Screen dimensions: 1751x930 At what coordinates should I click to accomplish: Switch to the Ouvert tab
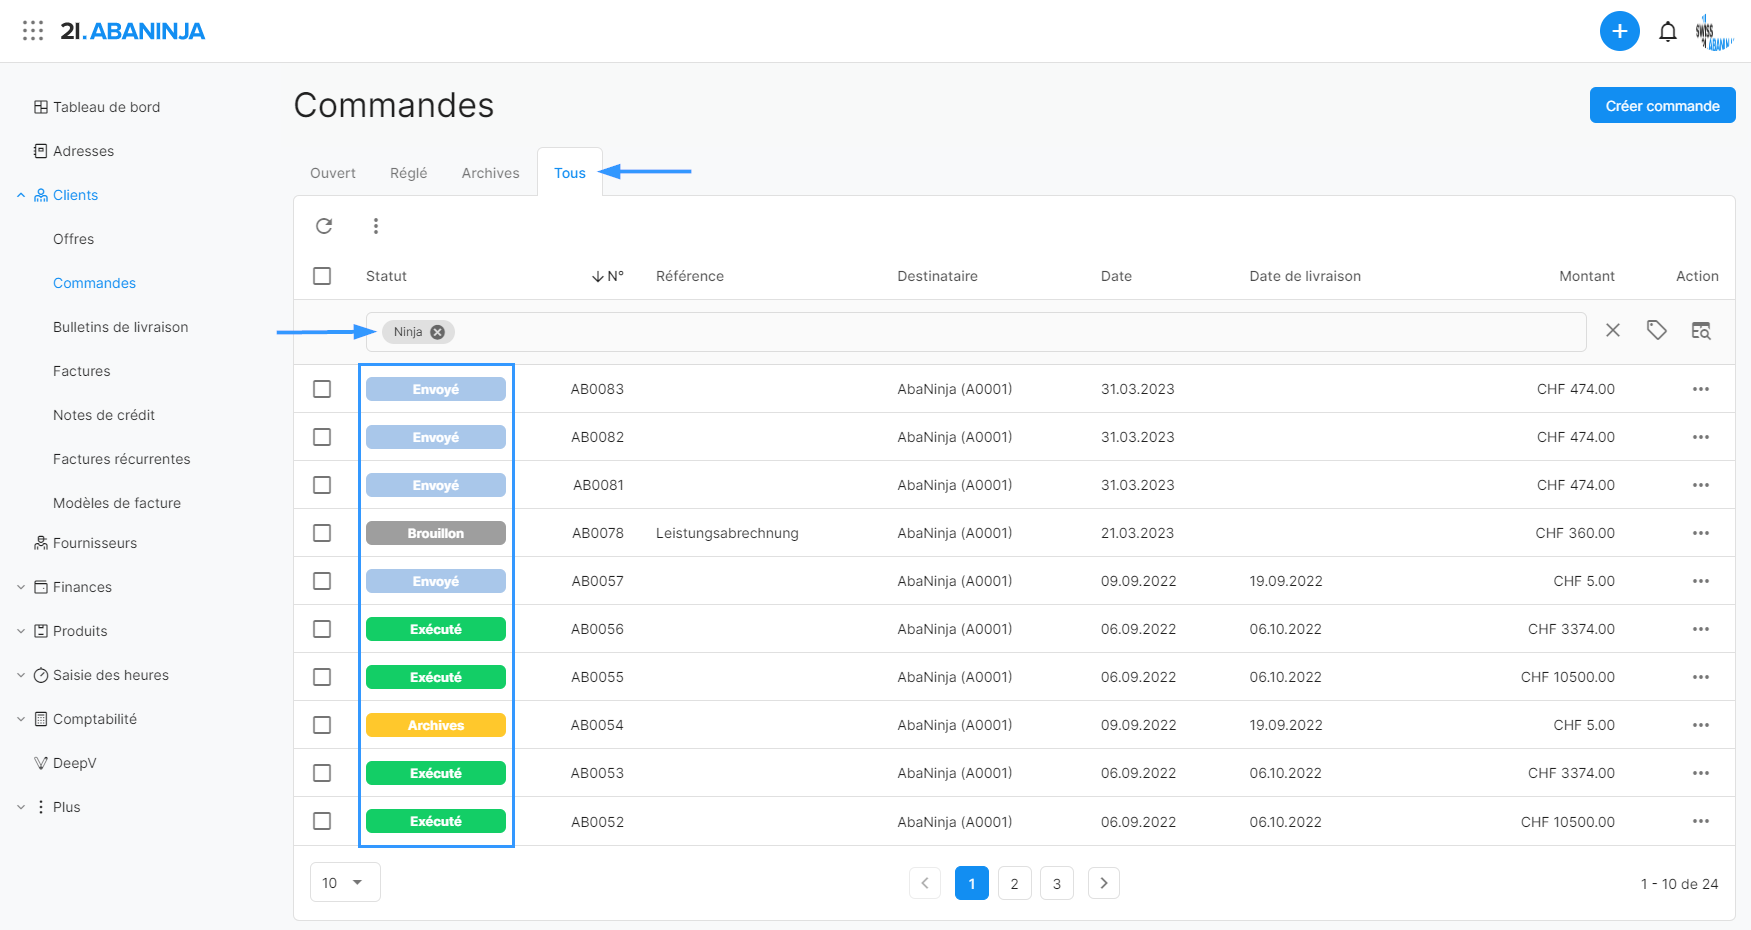point(332,173)
